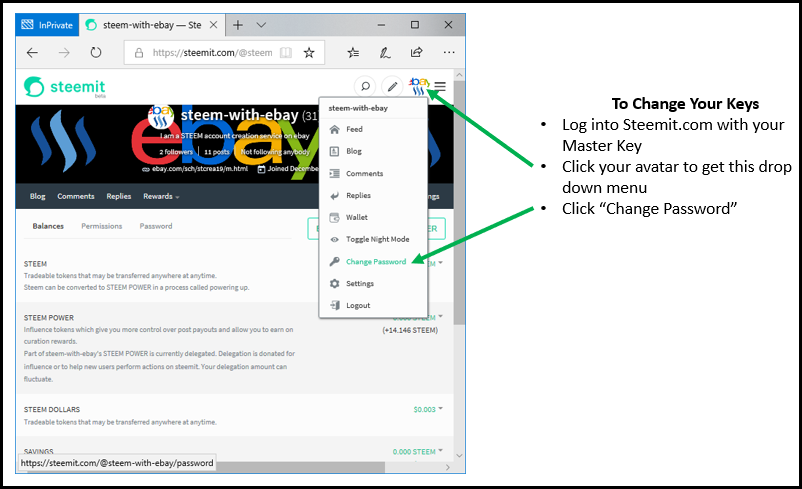Open the Replies tab in profile nav

[x=119, y=196]
